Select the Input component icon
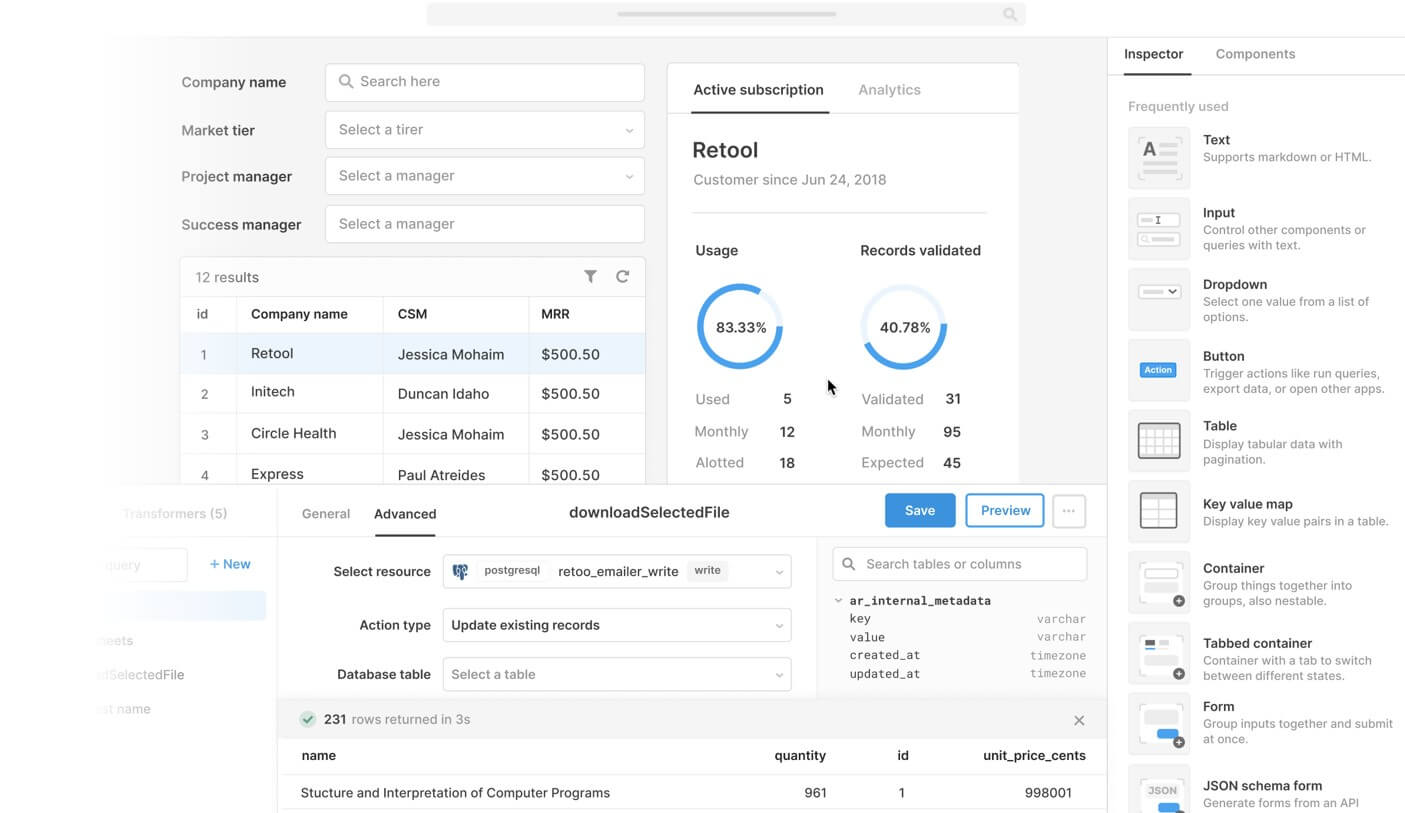Screen dimensions: 1405x813 (1159, 228)
